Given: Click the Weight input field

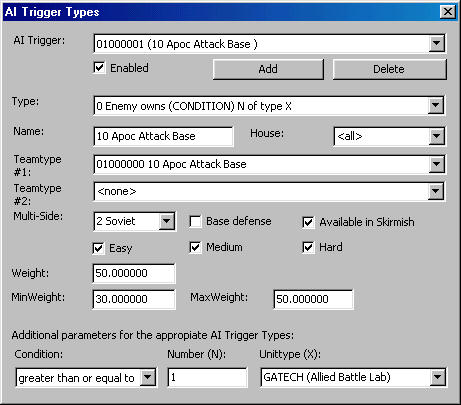Looking at the screenshot, I should [134, 273].
